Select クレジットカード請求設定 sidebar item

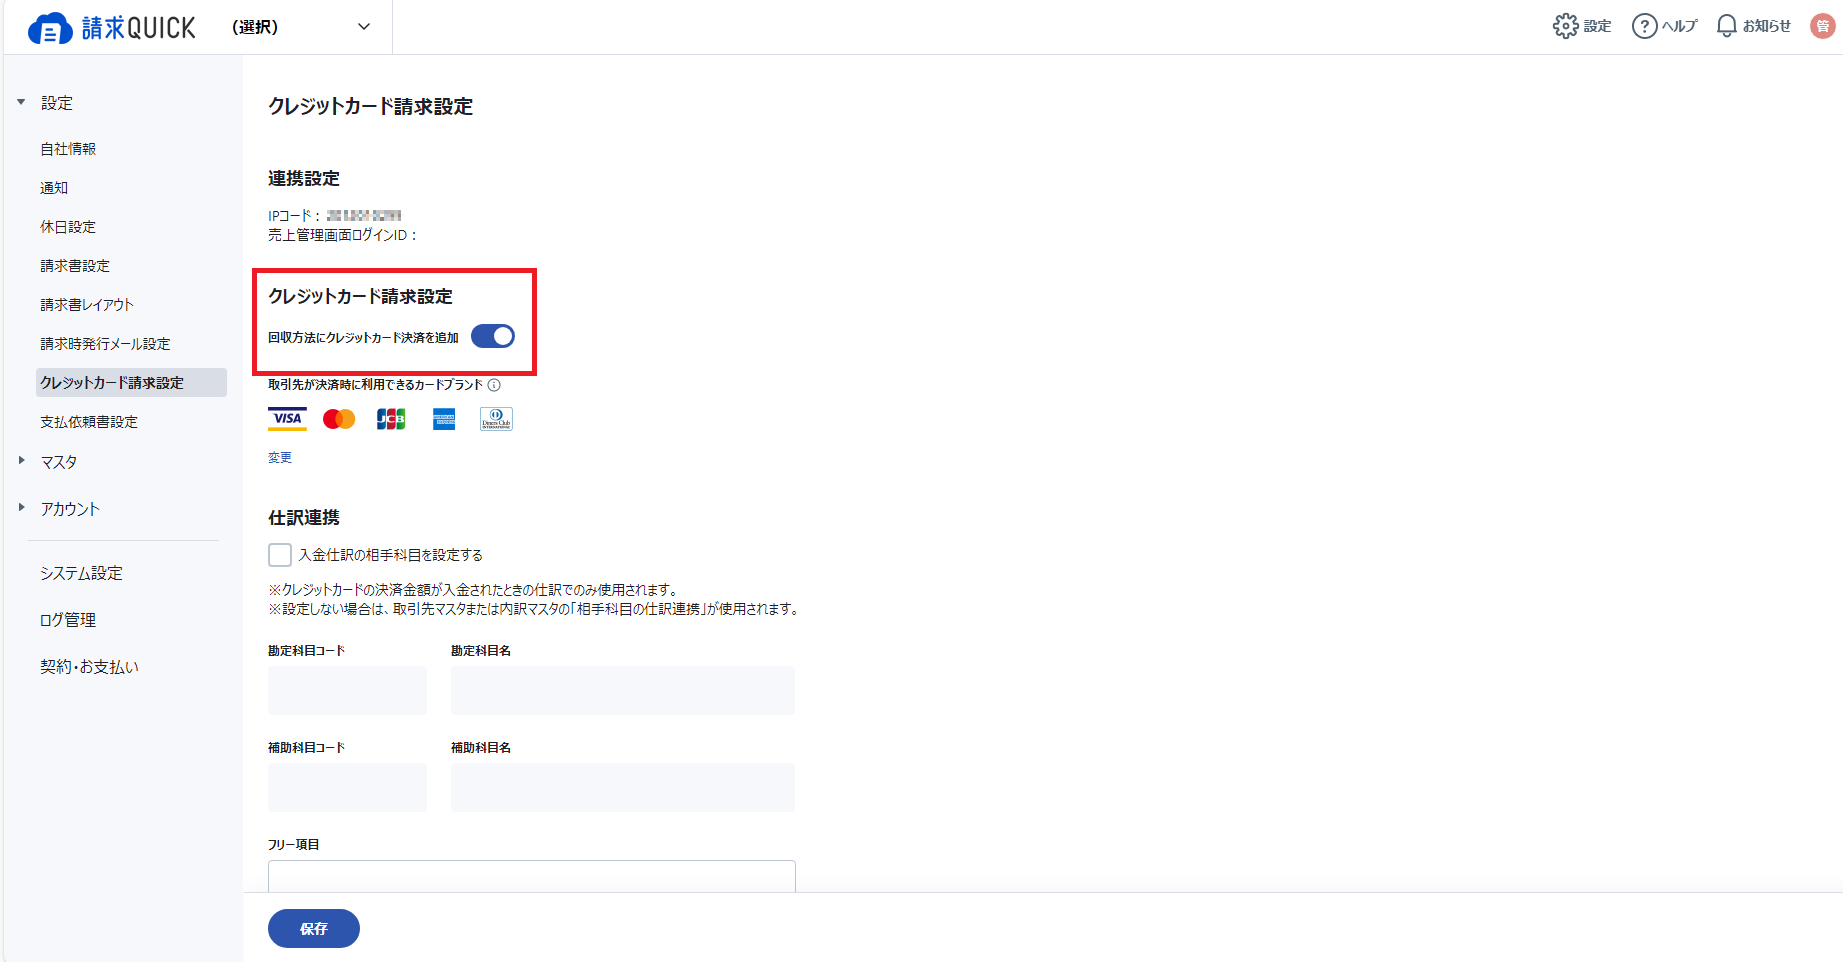click(131, 383)
